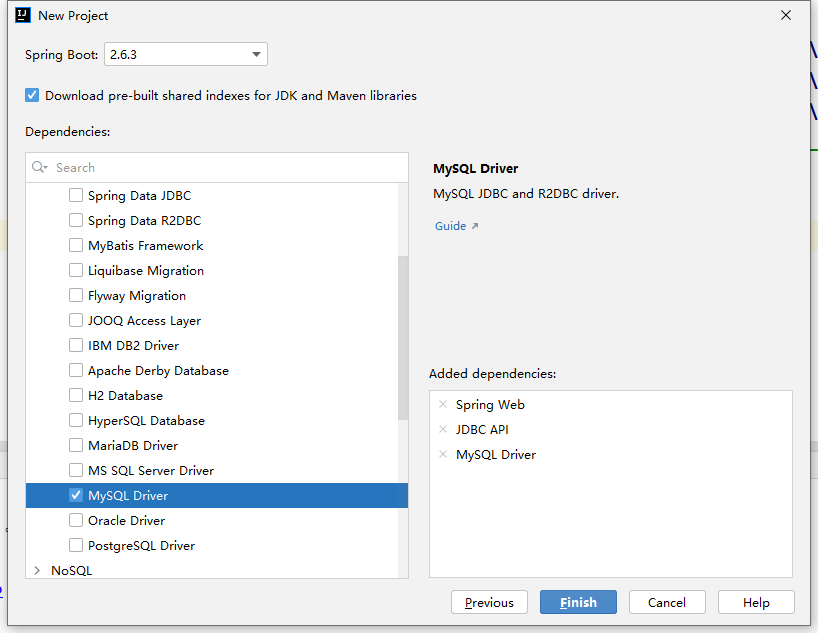Uncheck MySQL Driver checkbox
Viewport: 818px width, 633px height.
point(76,496)
